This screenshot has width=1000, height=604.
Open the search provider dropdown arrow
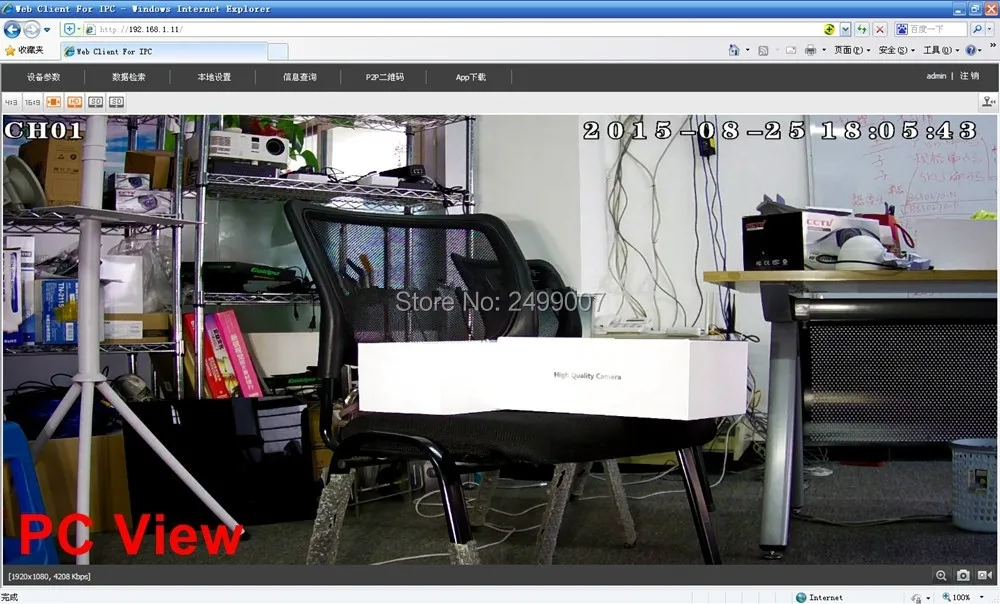tap(989, 29)
